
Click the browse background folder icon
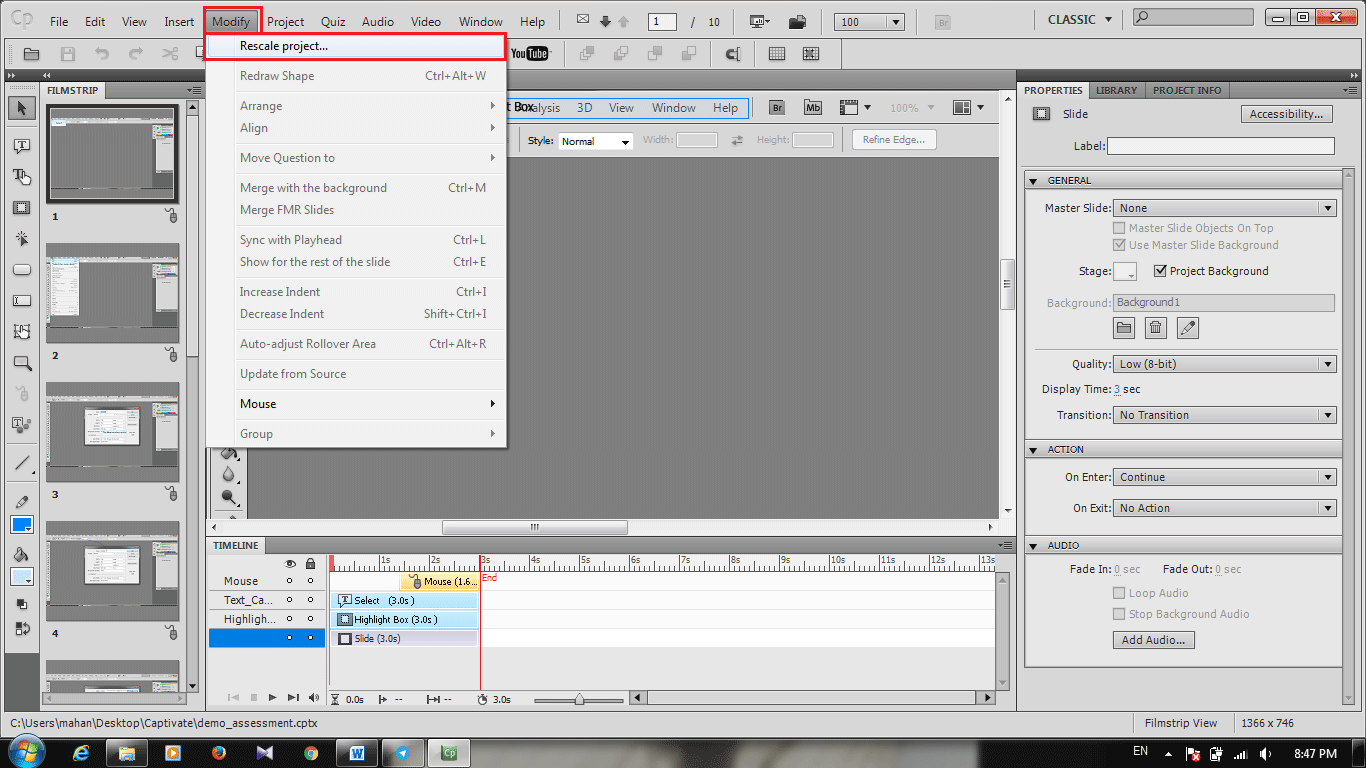1124,327
